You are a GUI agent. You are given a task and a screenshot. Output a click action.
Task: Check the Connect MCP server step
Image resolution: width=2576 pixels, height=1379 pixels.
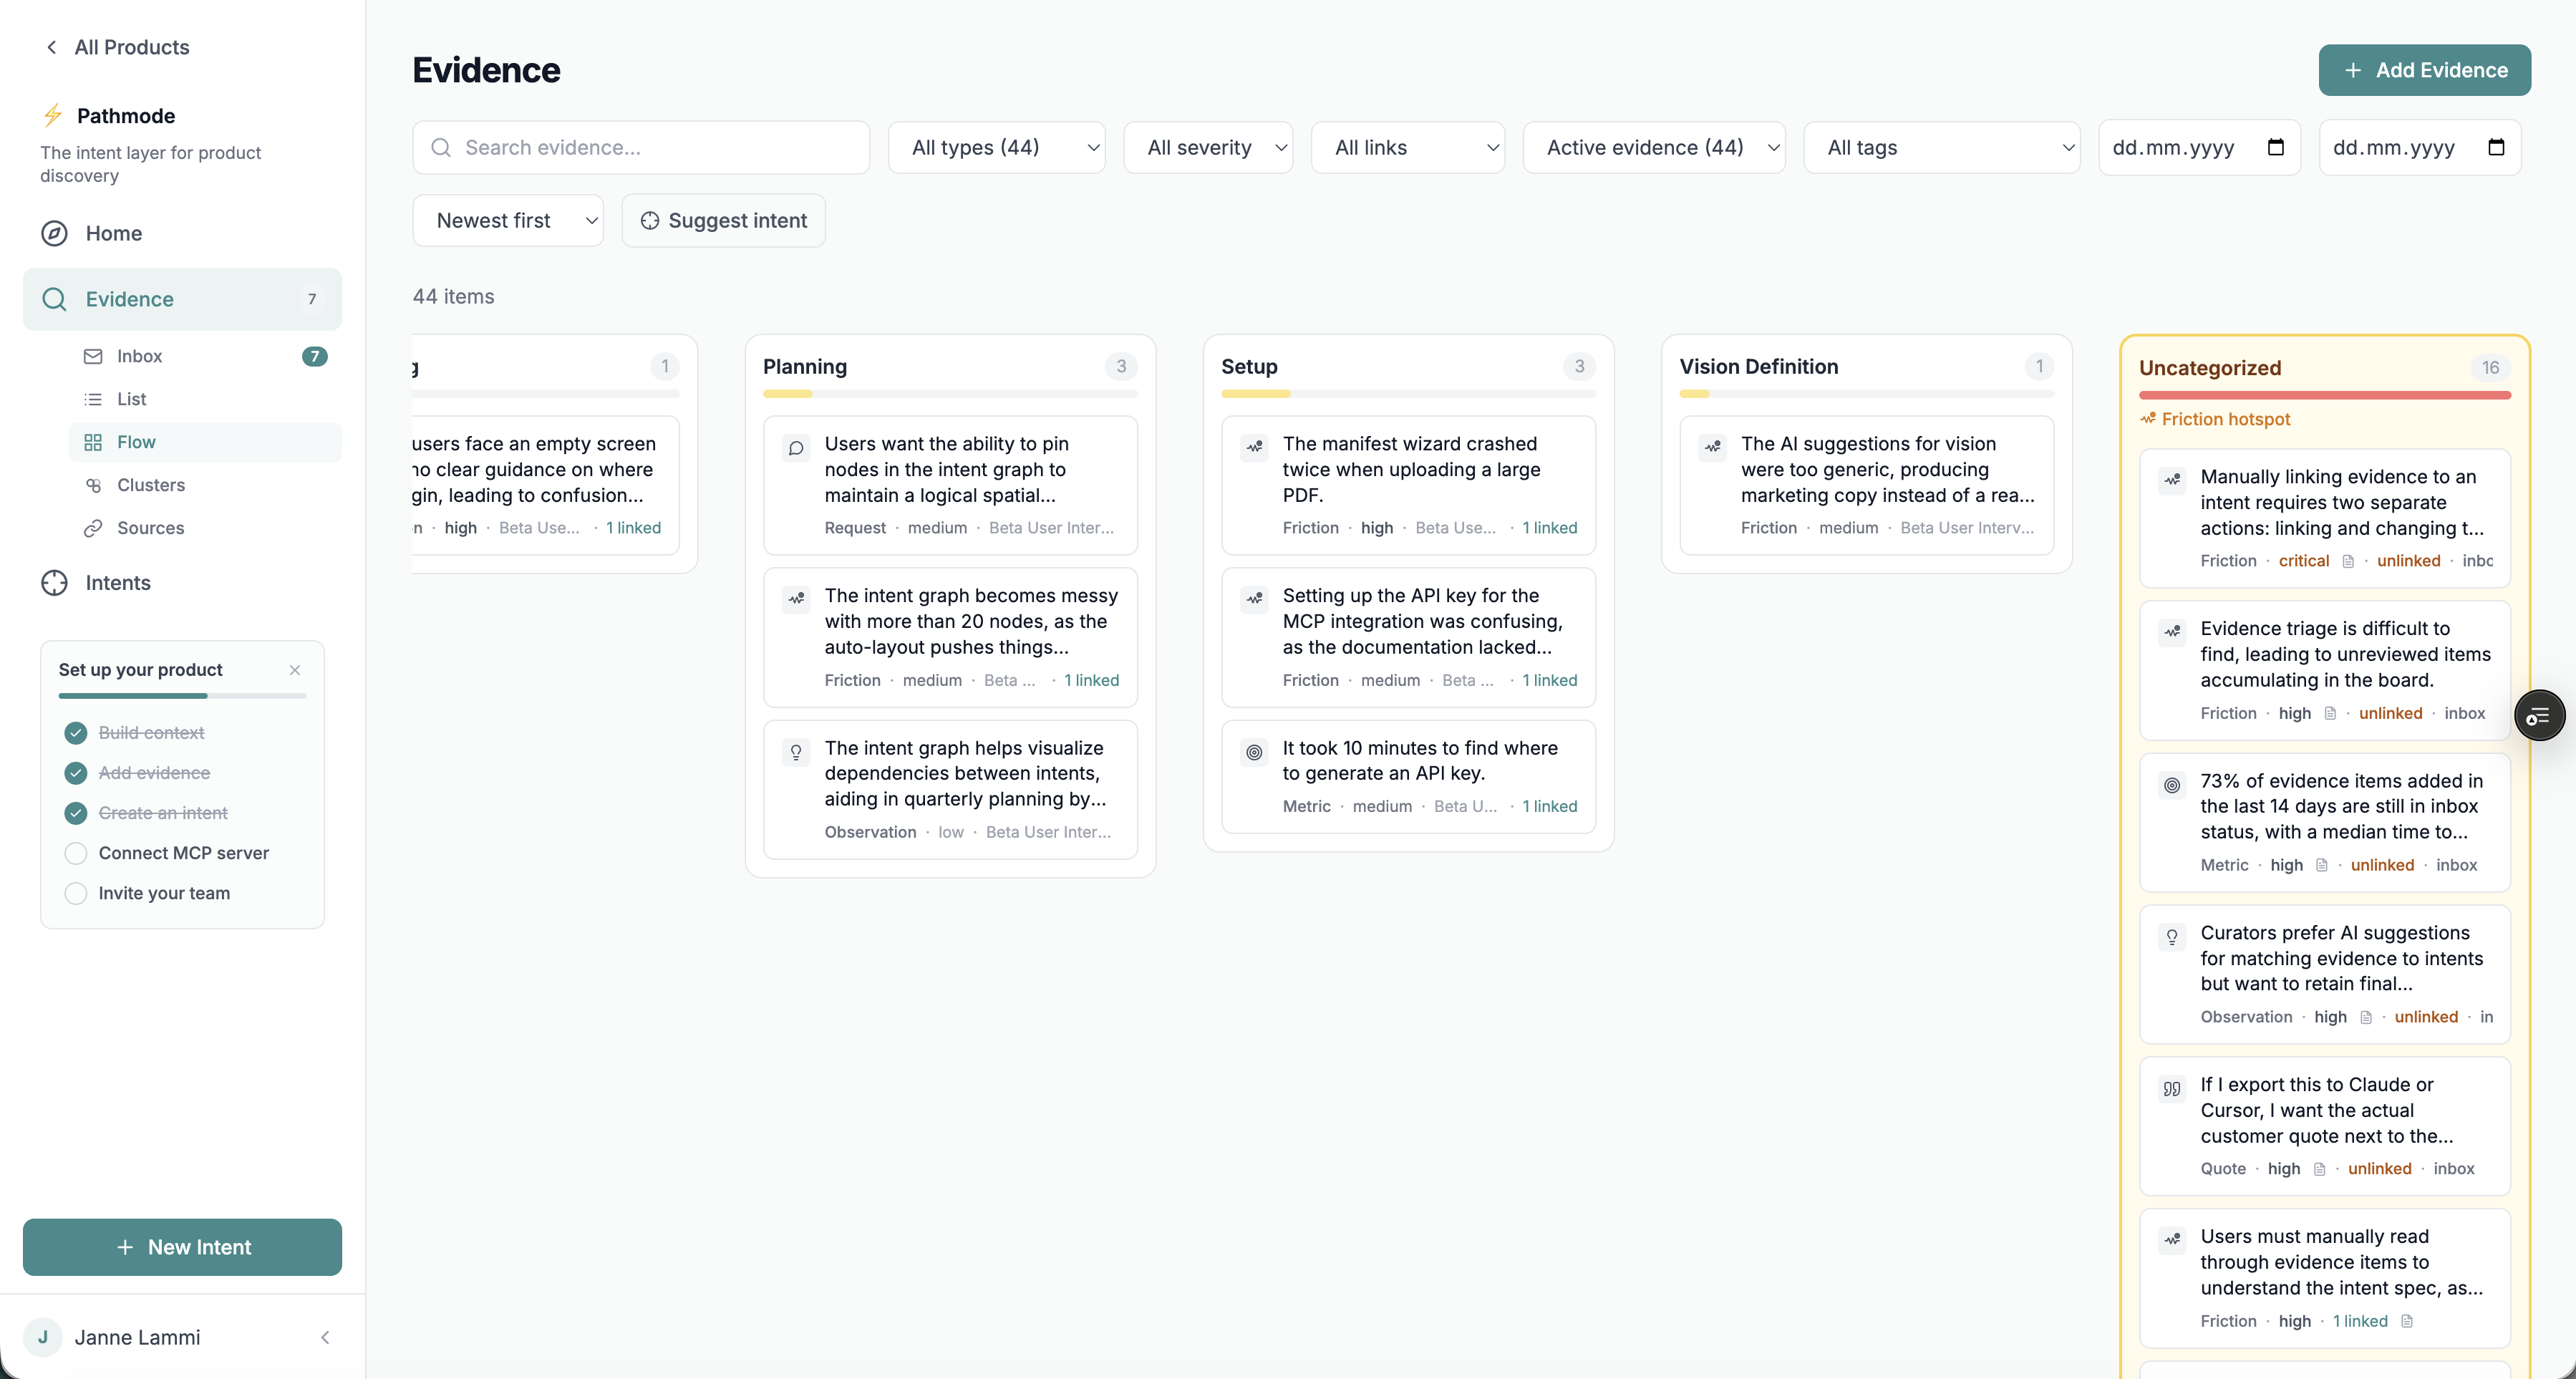tap(76, 853)
